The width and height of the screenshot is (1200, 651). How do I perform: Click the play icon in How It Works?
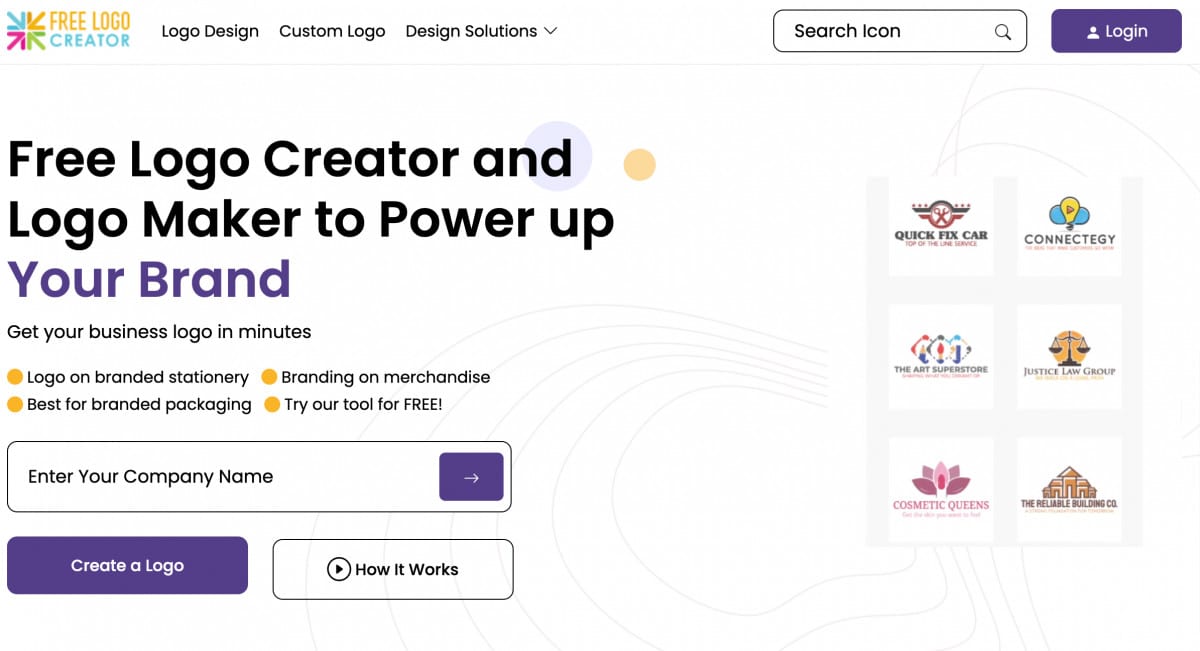pyautogui.click(x=339, y=569)
